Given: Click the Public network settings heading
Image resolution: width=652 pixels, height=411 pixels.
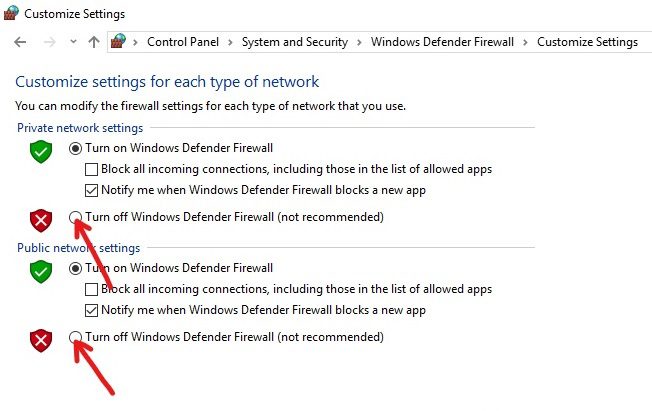Looking at the screenshot, I should pos(79,248).
